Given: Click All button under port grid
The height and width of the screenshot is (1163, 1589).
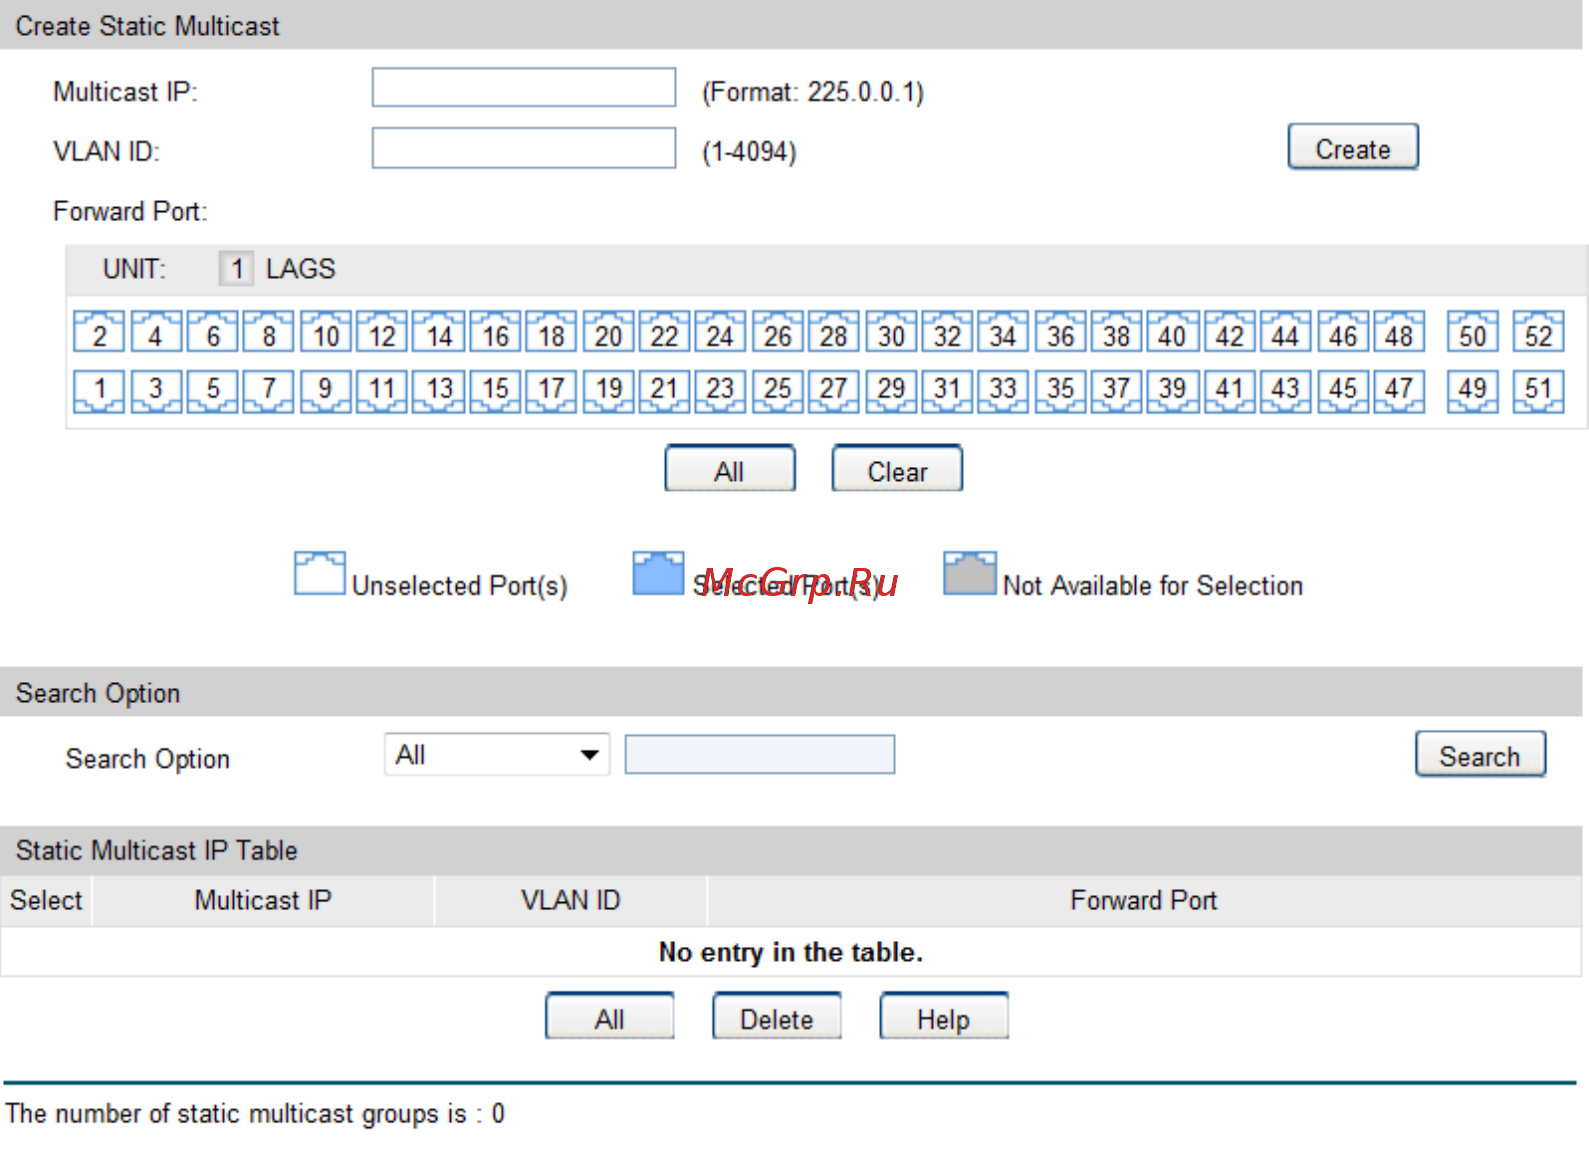Looking at the screenshot, I should (x=730, y=470).
